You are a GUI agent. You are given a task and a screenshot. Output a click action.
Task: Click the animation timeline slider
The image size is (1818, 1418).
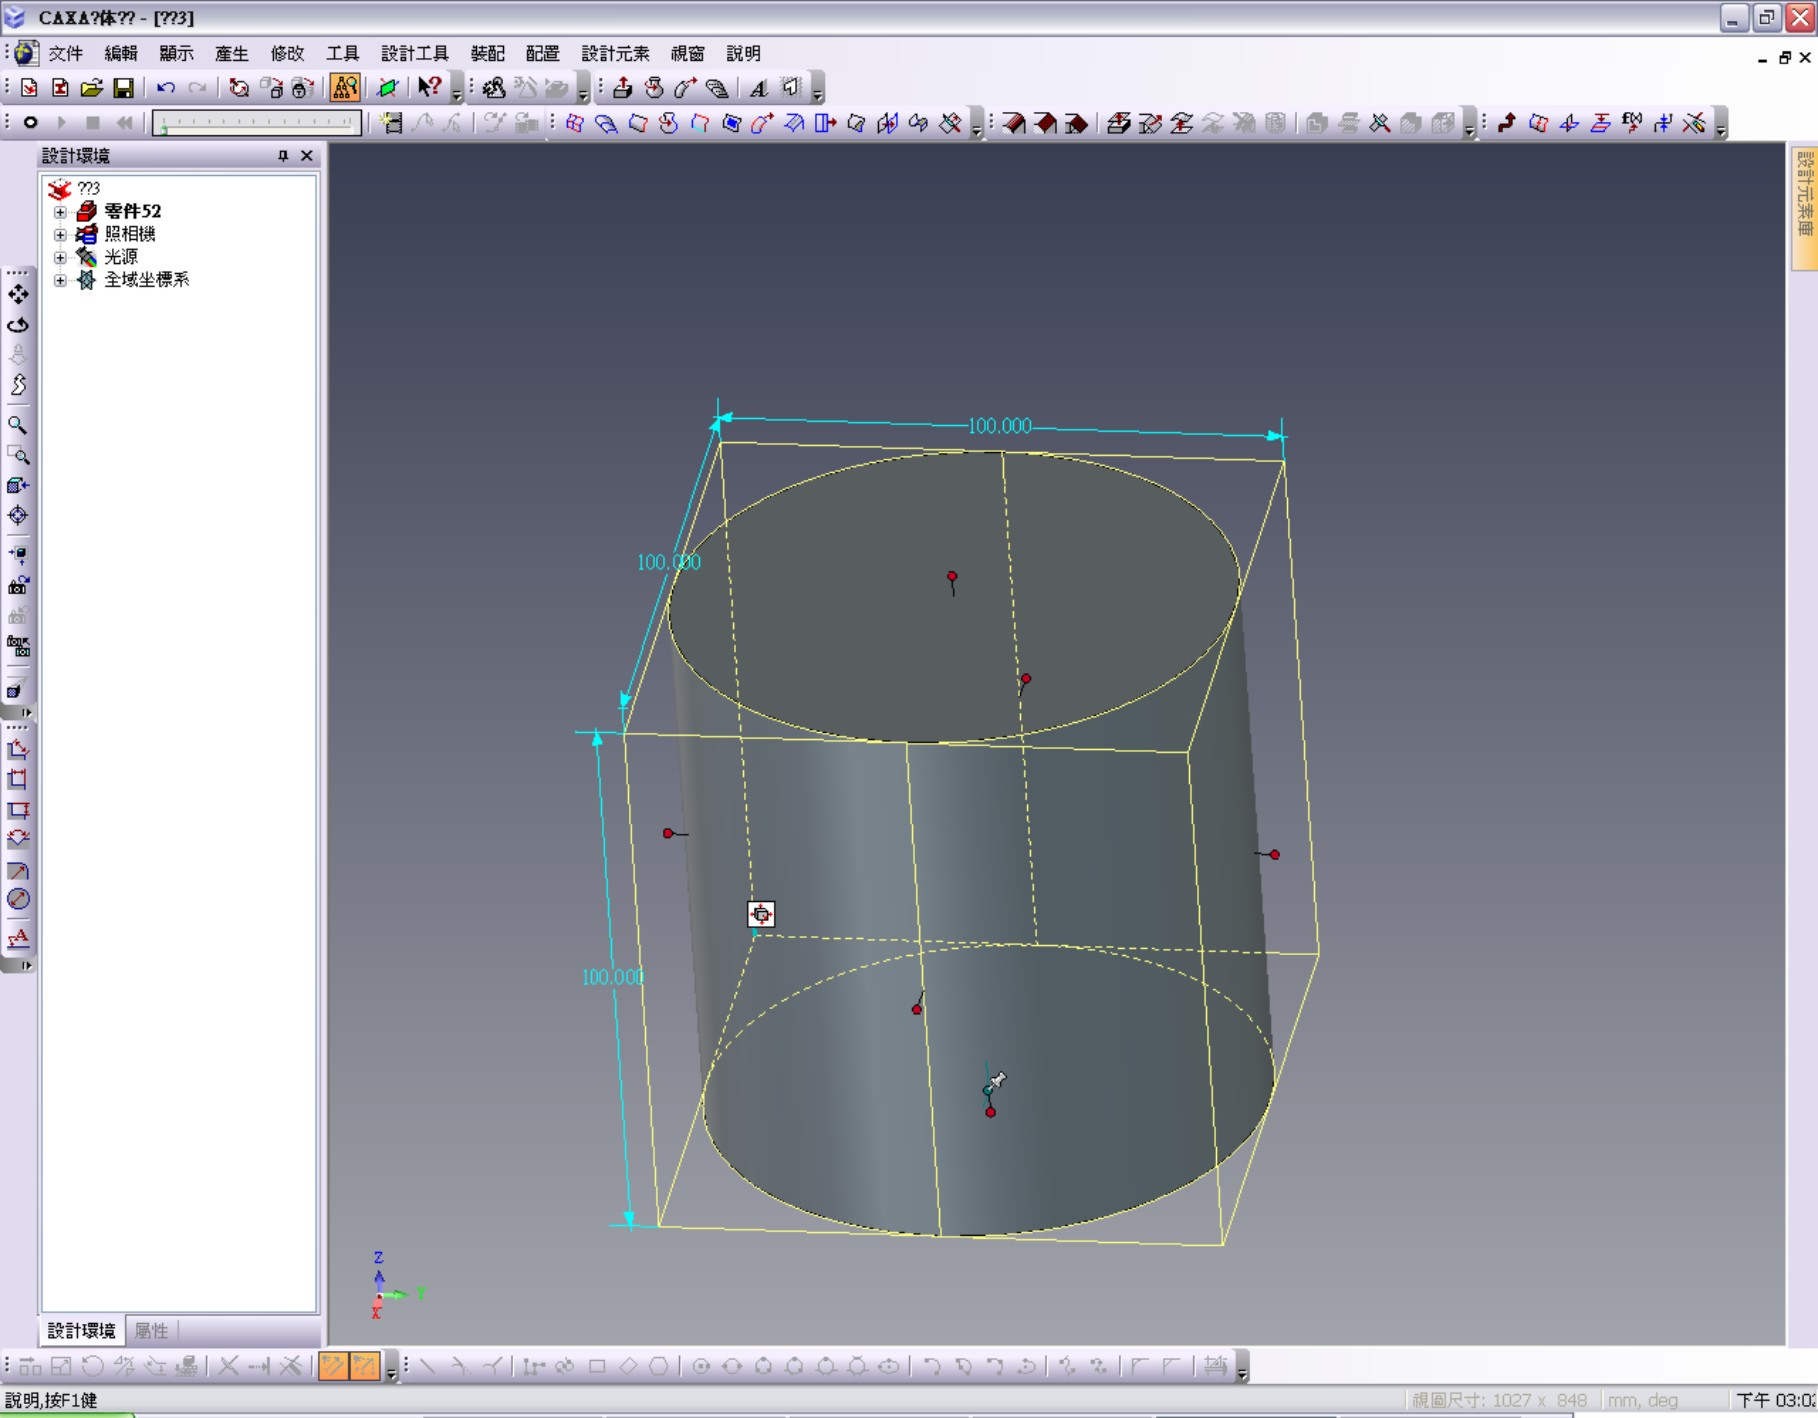point(257,123)
